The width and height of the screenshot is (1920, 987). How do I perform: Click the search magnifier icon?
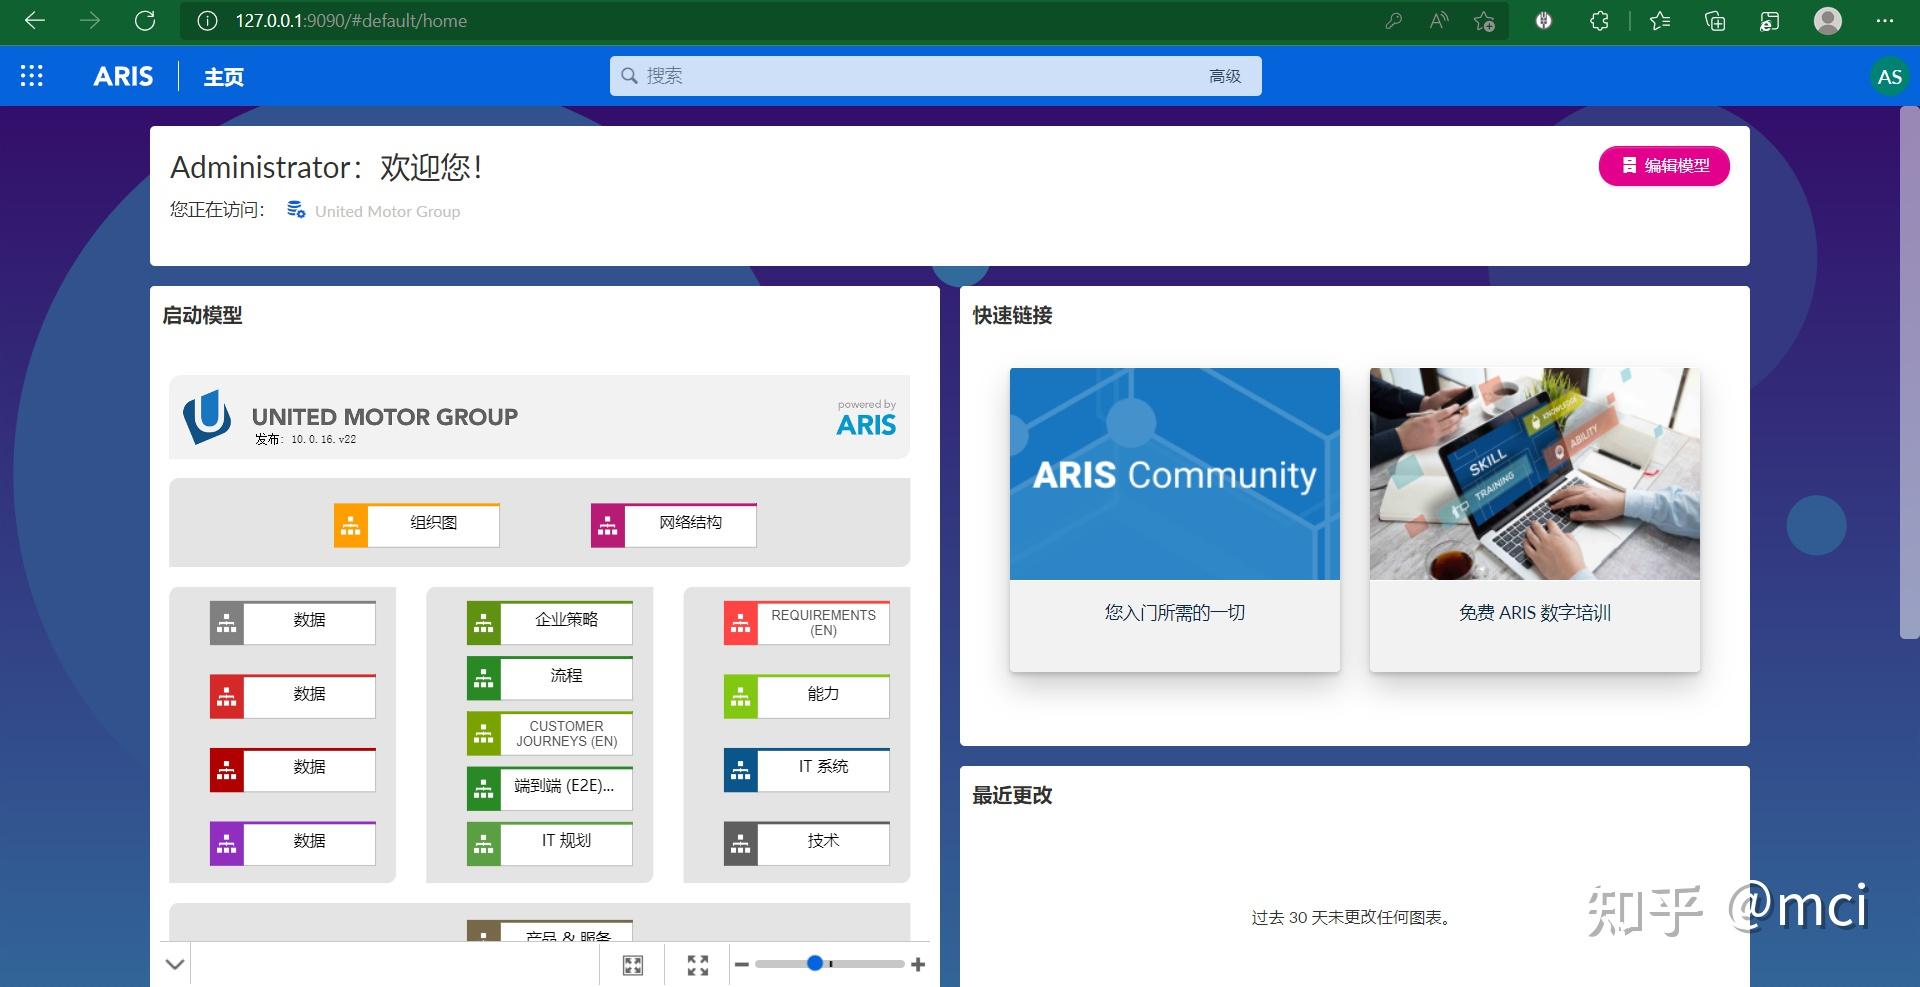coord(629,76)
